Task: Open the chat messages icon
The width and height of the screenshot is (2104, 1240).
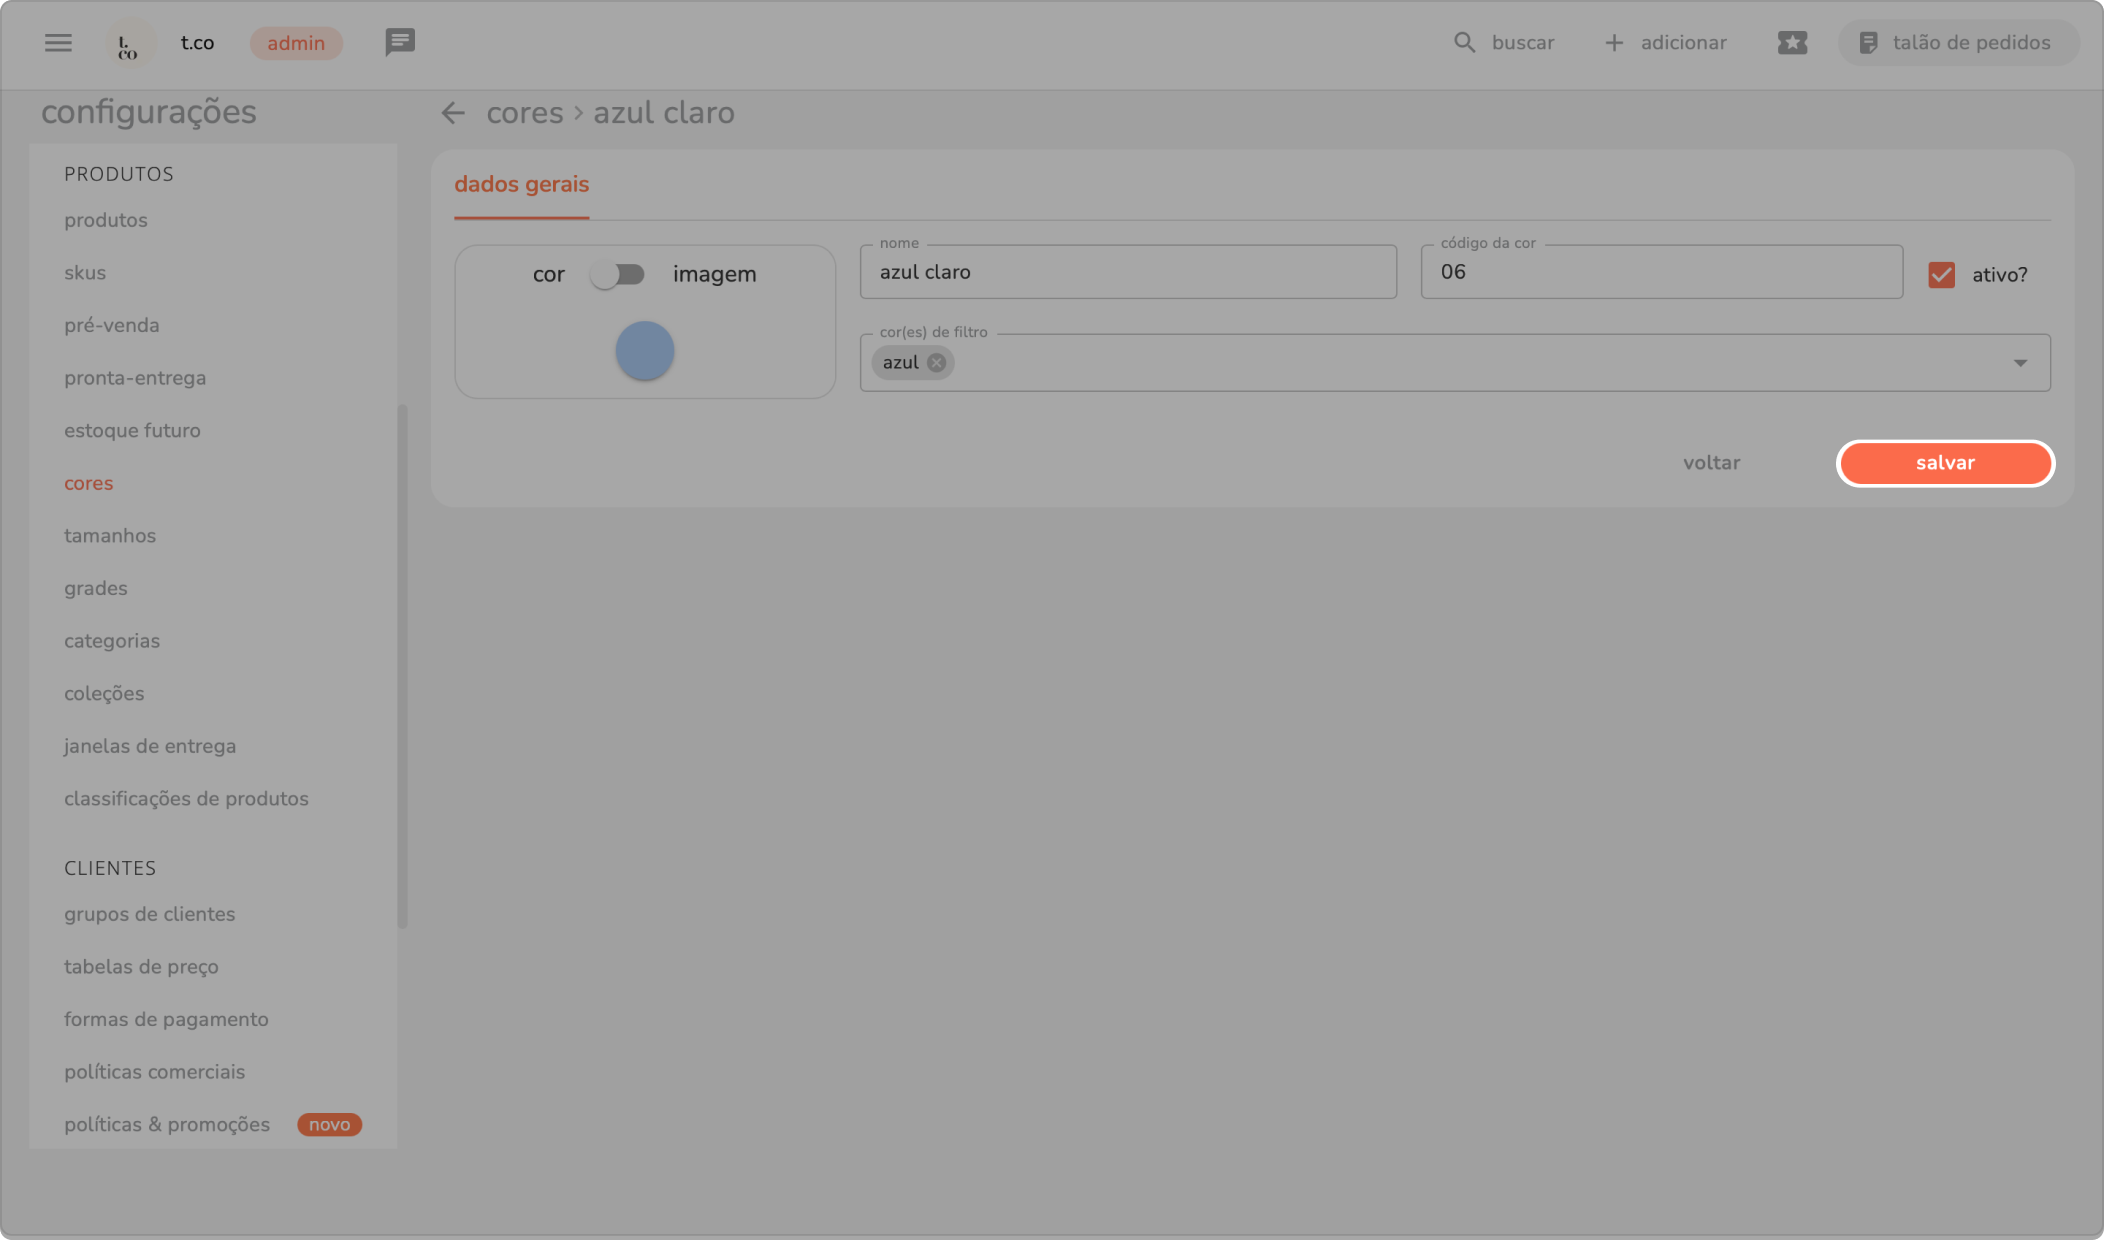Action: 400,42
